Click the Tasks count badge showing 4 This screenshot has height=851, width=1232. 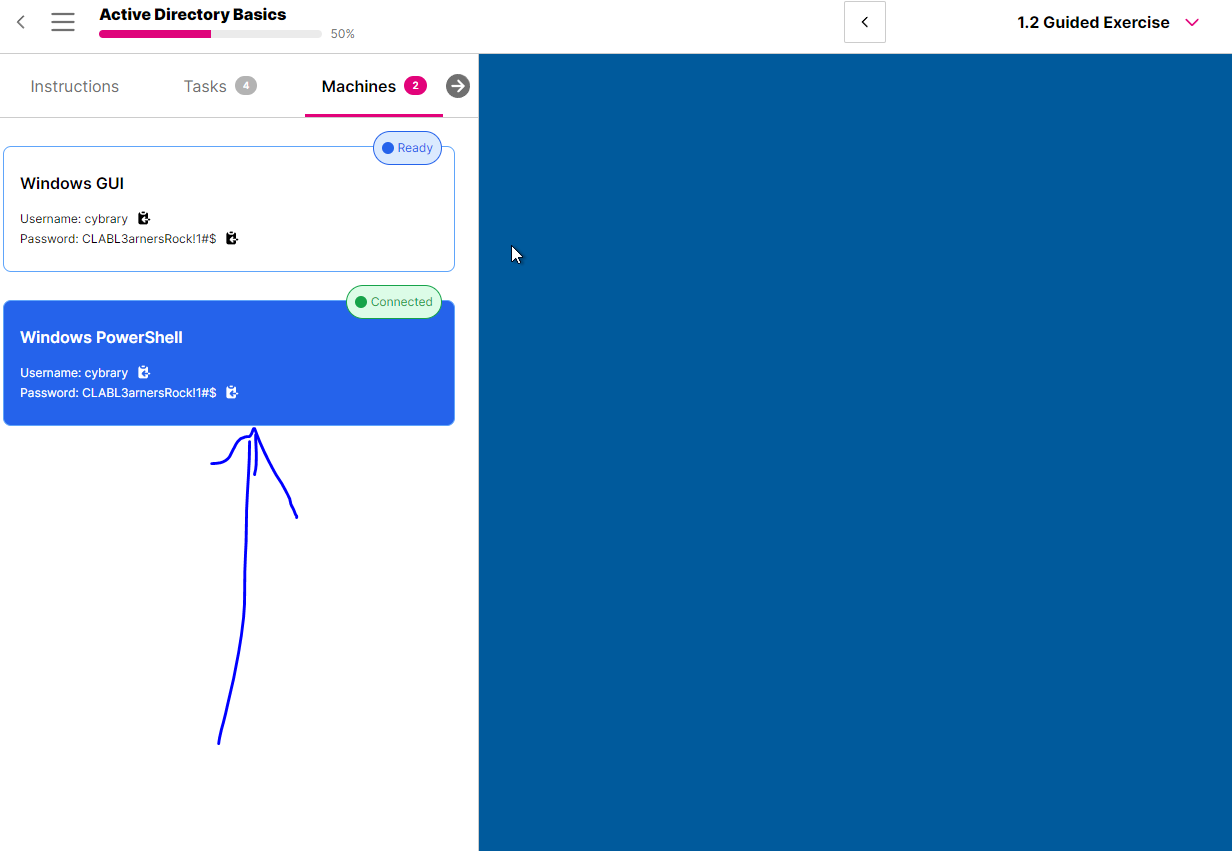click(x=246, y=86)
